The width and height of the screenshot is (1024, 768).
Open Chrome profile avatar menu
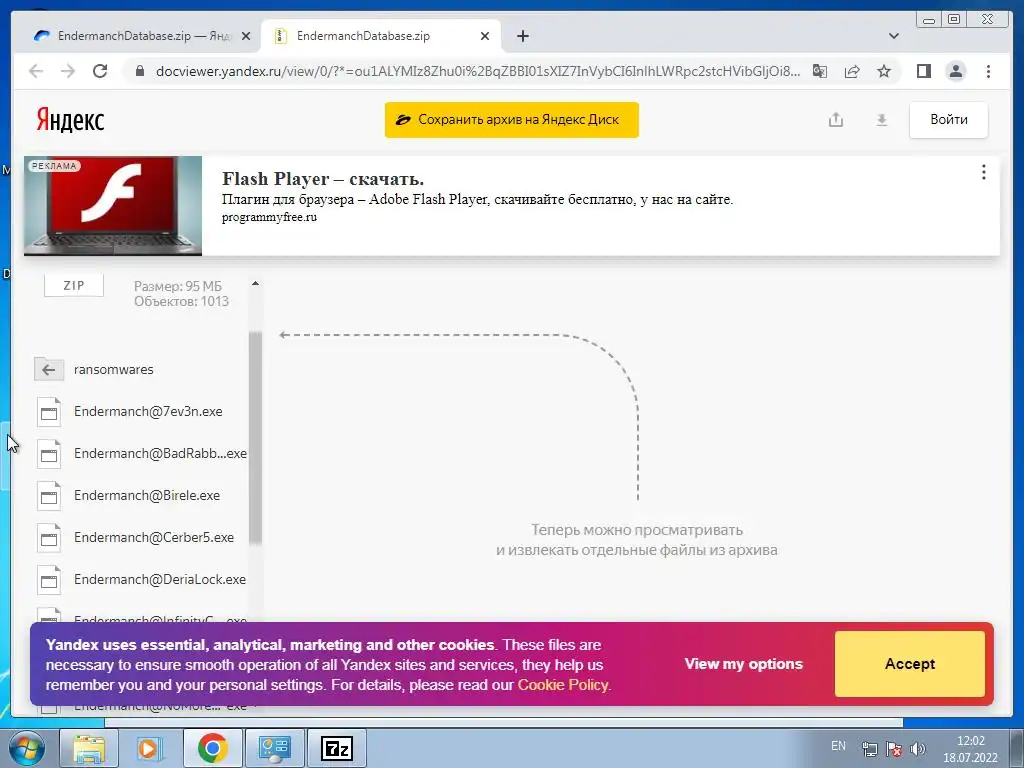[955, 71]
